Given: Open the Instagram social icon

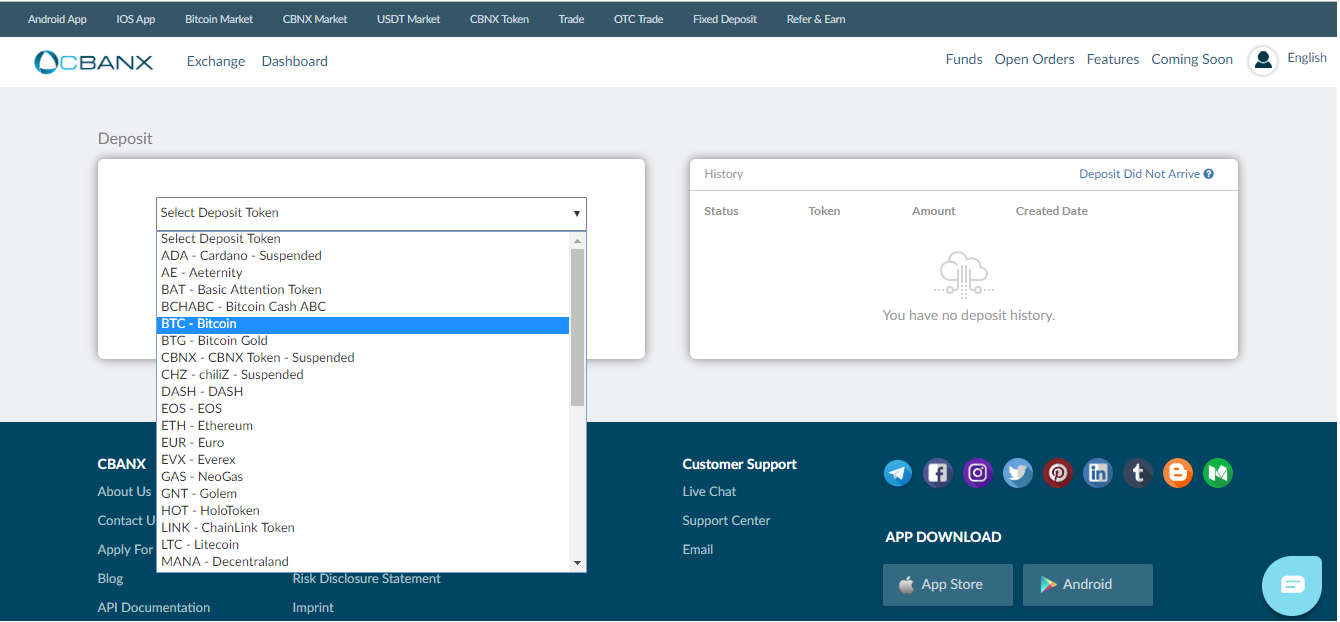Looking at the screenshot, I should click(x=978, y=473).
